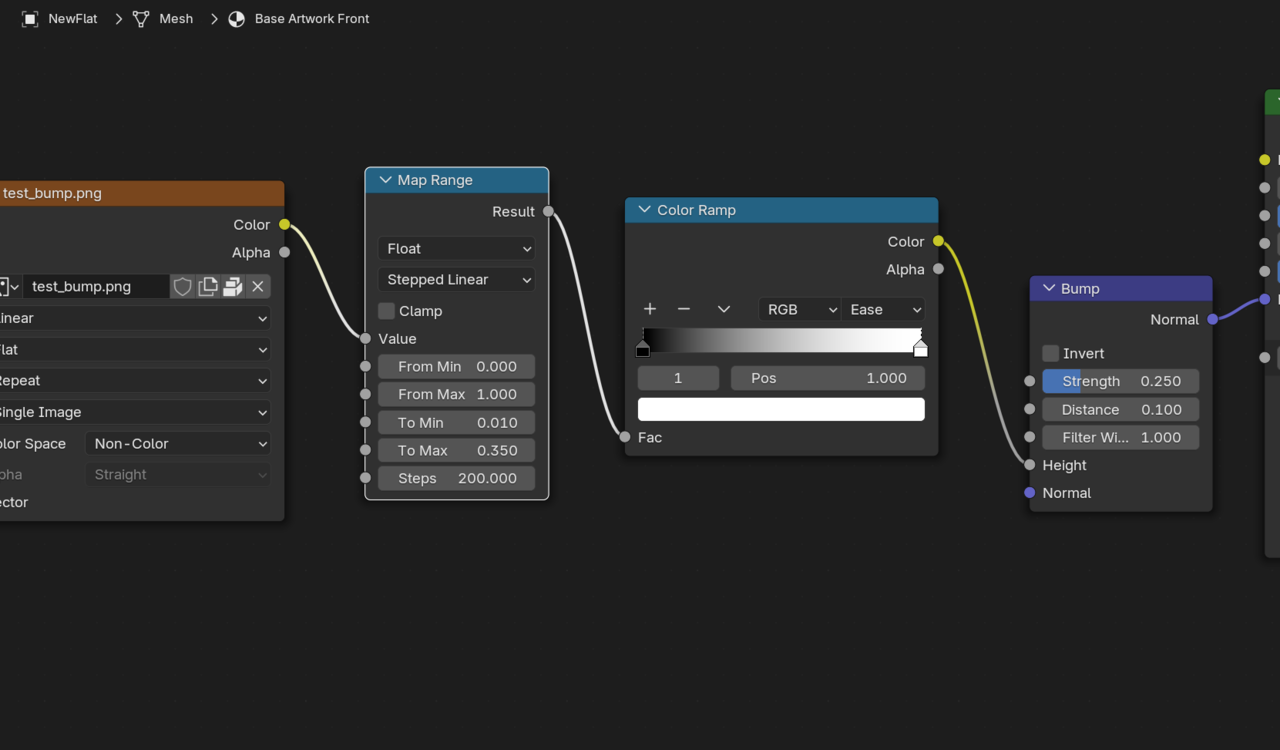Click Mesh in the breadcrumb
Screen dimensions: 1280x750
coord(176,19)
